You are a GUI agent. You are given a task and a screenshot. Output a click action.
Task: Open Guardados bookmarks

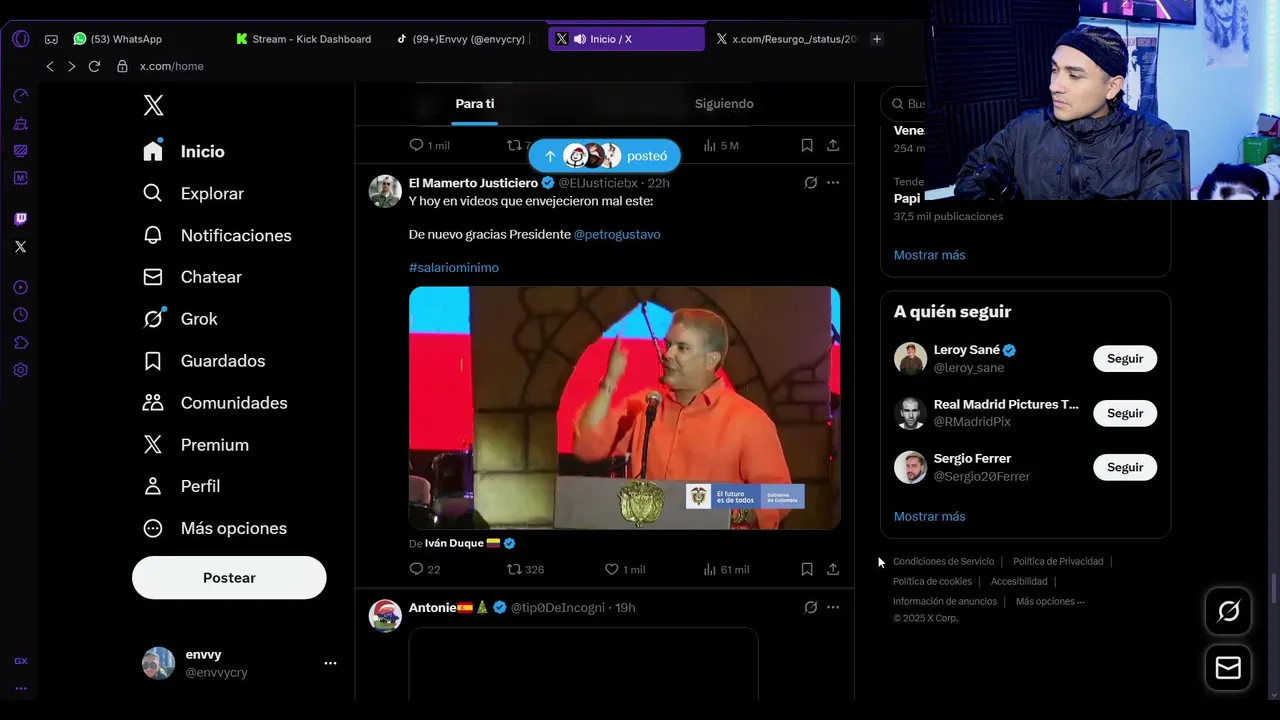[x=204, y=361]
